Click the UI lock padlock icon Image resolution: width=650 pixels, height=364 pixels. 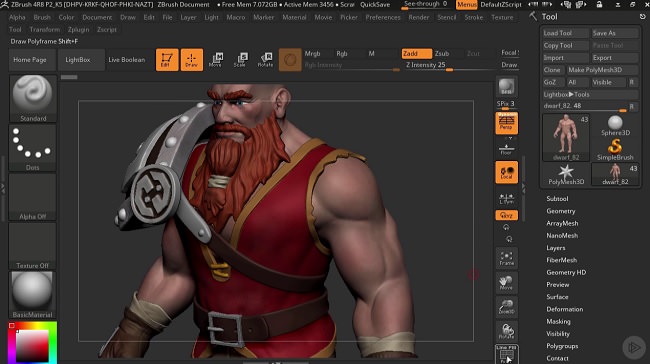pos(599,5)
